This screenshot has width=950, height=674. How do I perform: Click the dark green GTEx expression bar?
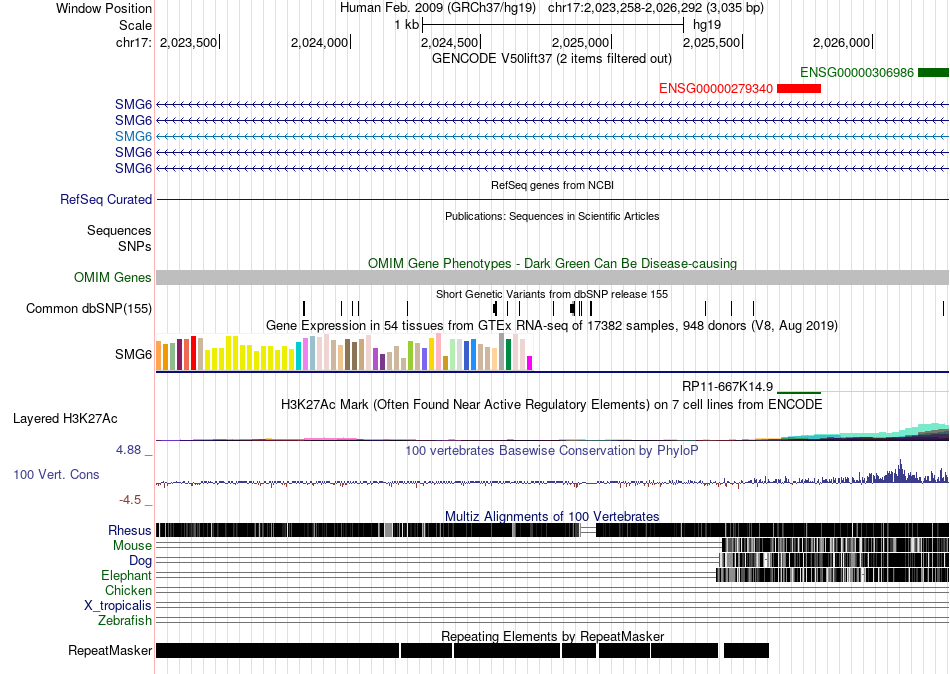(x=508, y=355)
